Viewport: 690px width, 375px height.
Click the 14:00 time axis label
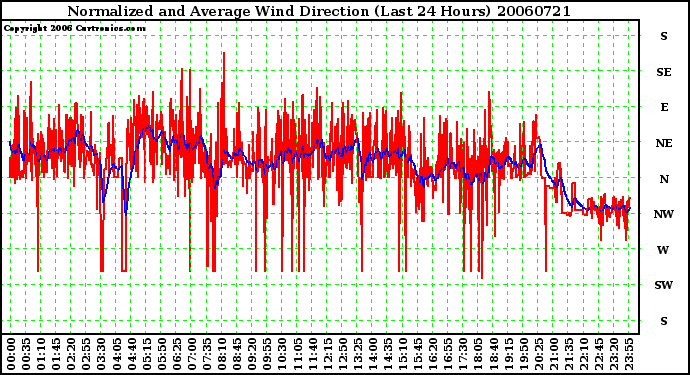coord(373,354)
